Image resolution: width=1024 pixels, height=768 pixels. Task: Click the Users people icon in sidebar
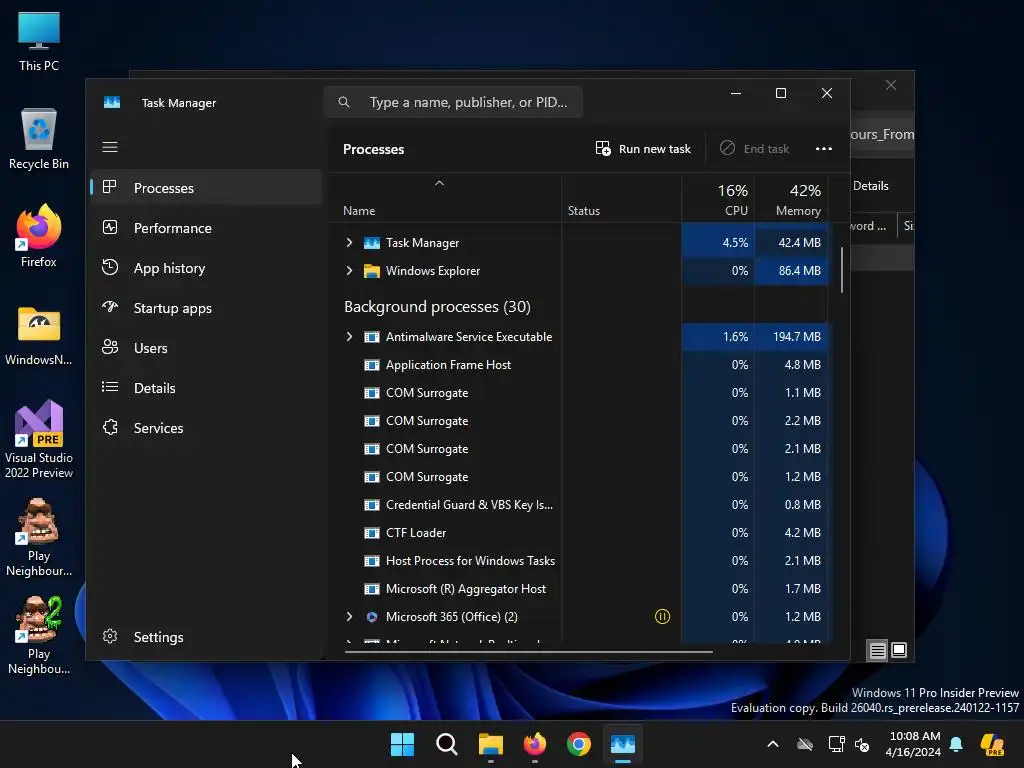click(x=110, y=347)
